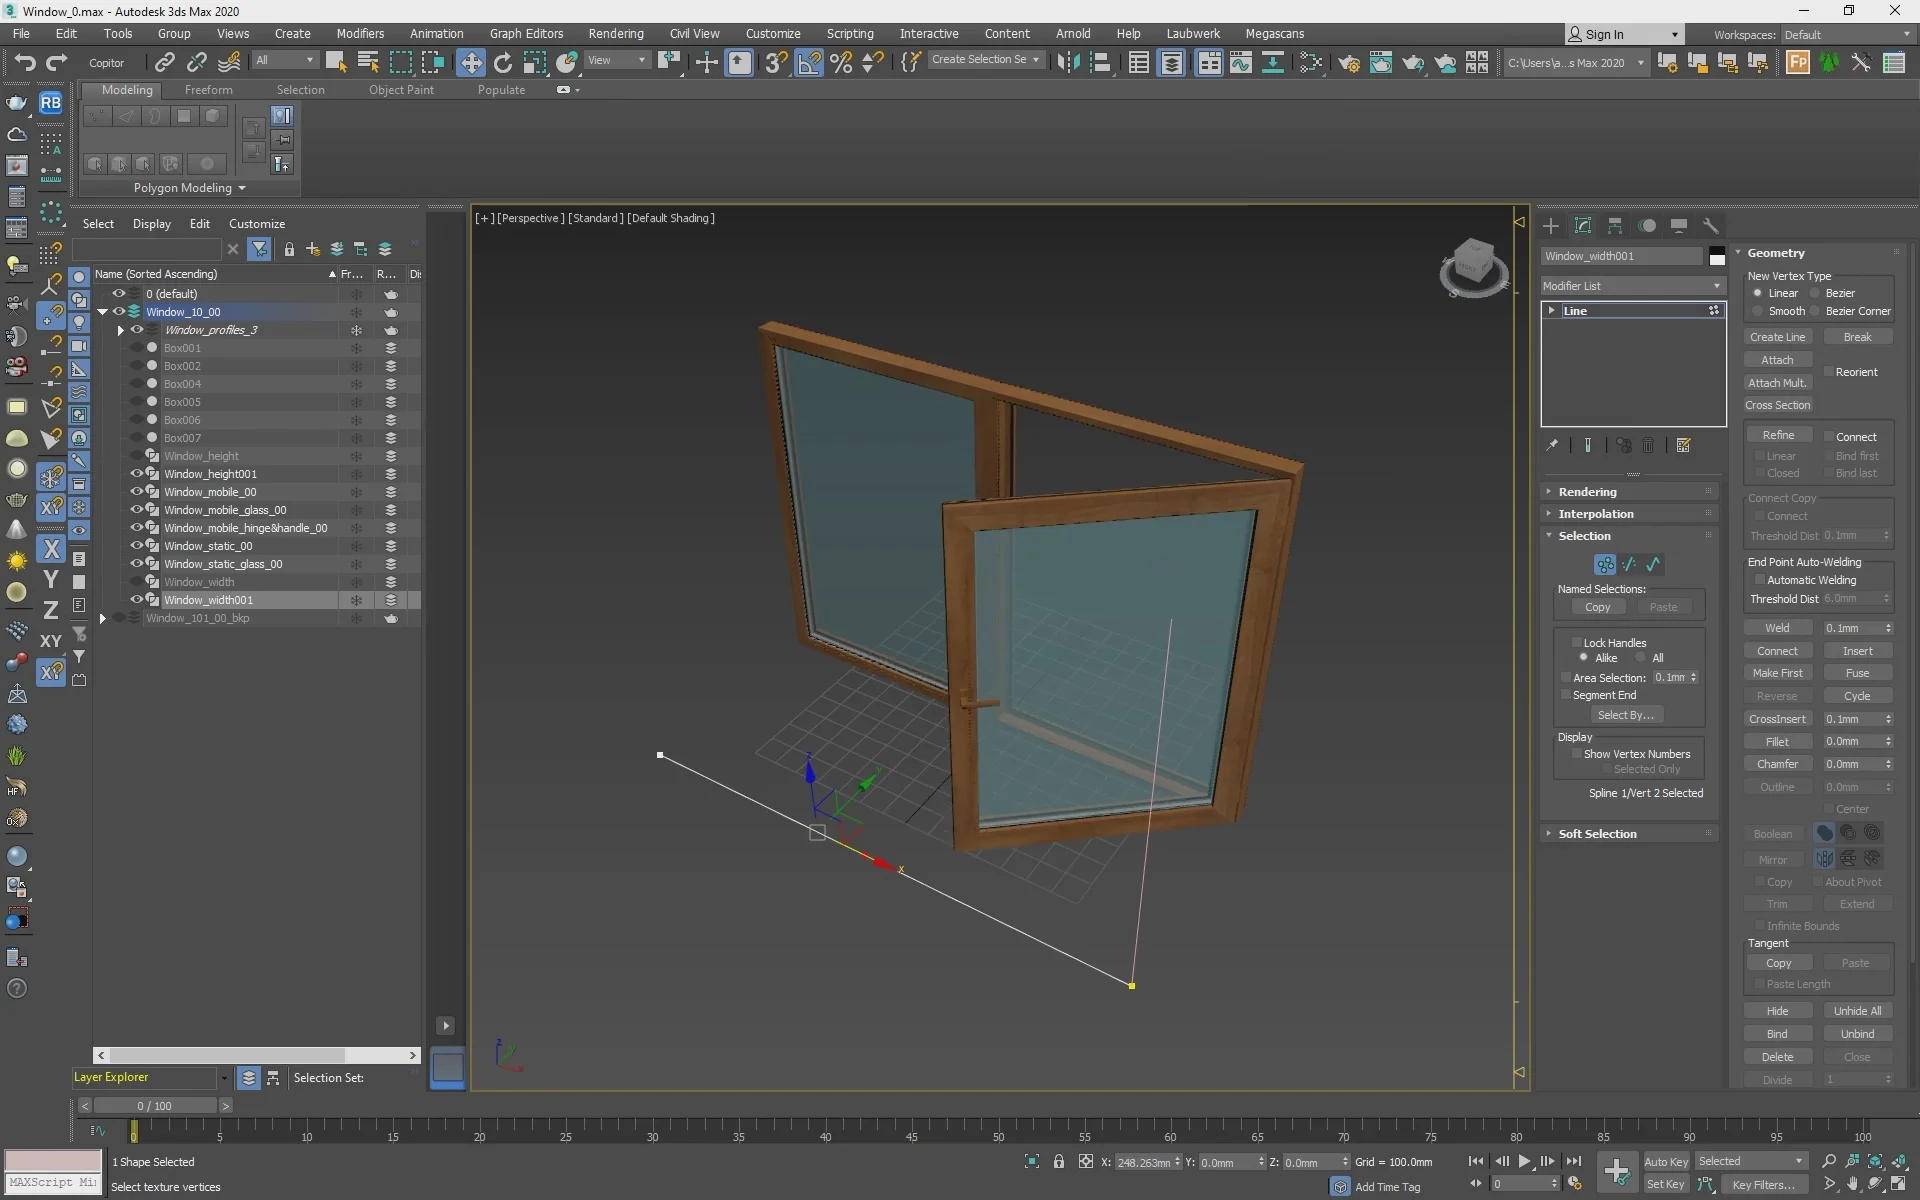Toggle visibility of Window_mobile_00

point(137,492)
